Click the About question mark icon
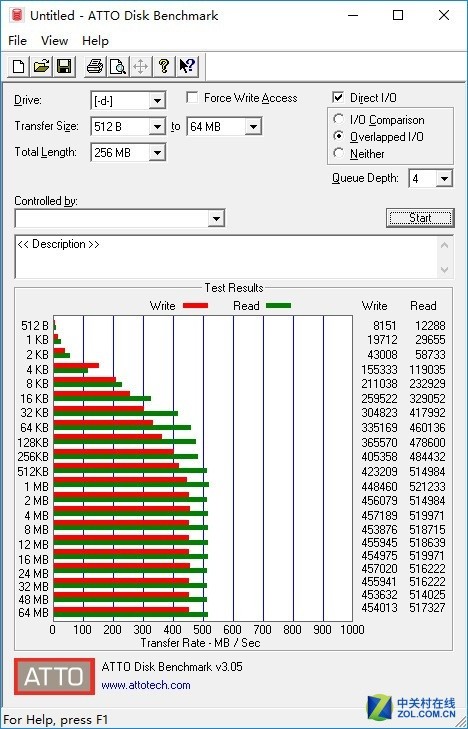 164,66
